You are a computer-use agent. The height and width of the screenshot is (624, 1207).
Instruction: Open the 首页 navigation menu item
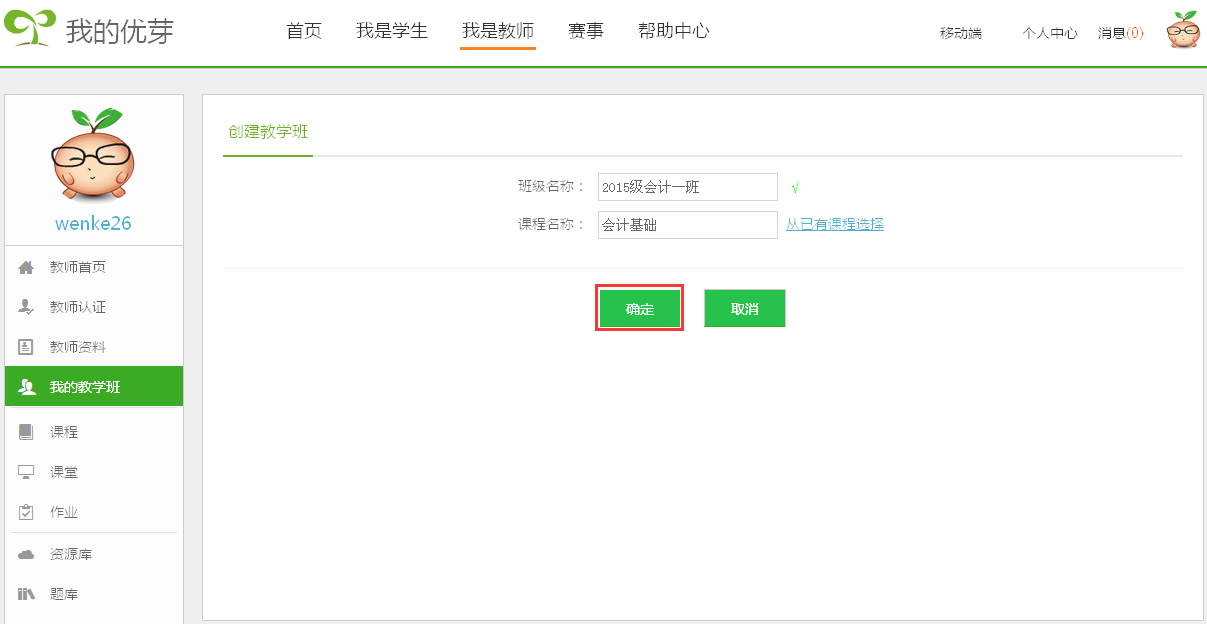[304, 31]
